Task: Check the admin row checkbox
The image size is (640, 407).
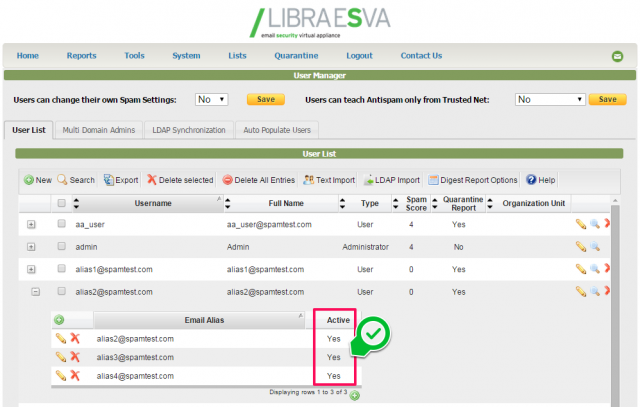Action: click(62, 246)
